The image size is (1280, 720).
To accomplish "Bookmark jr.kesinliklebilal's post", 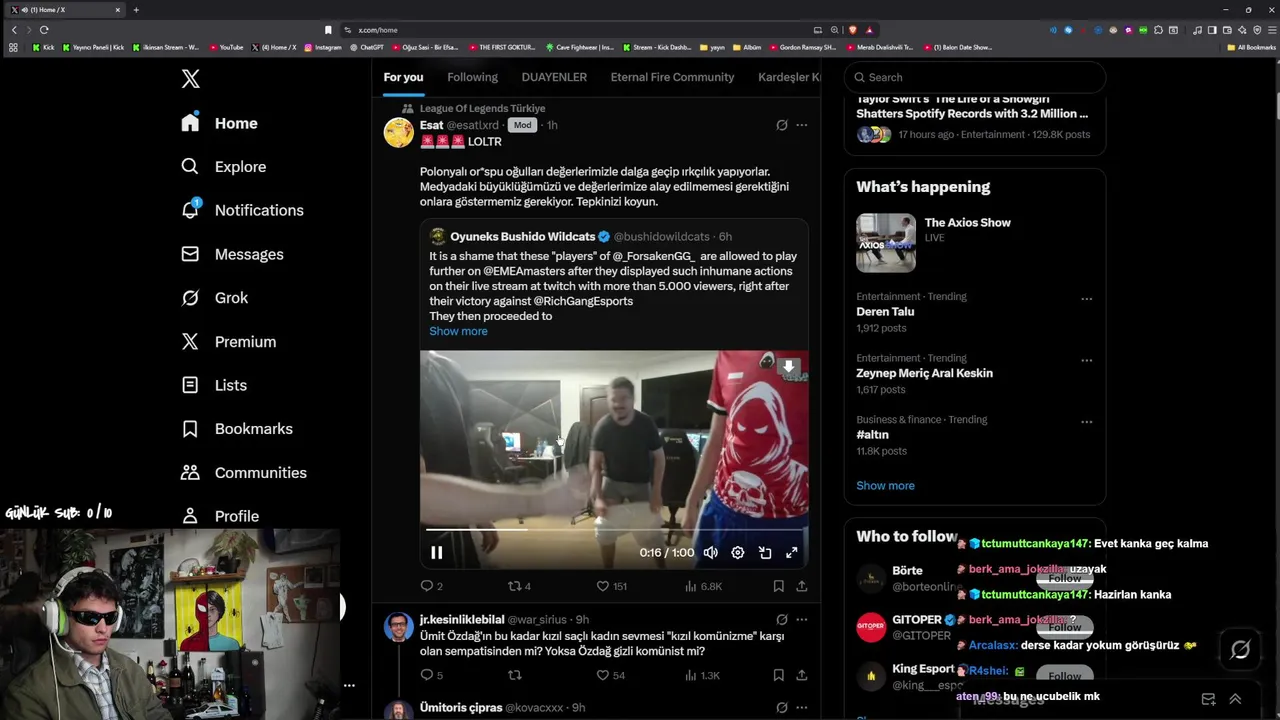I will pyautogui.click(x=778, y=676).
